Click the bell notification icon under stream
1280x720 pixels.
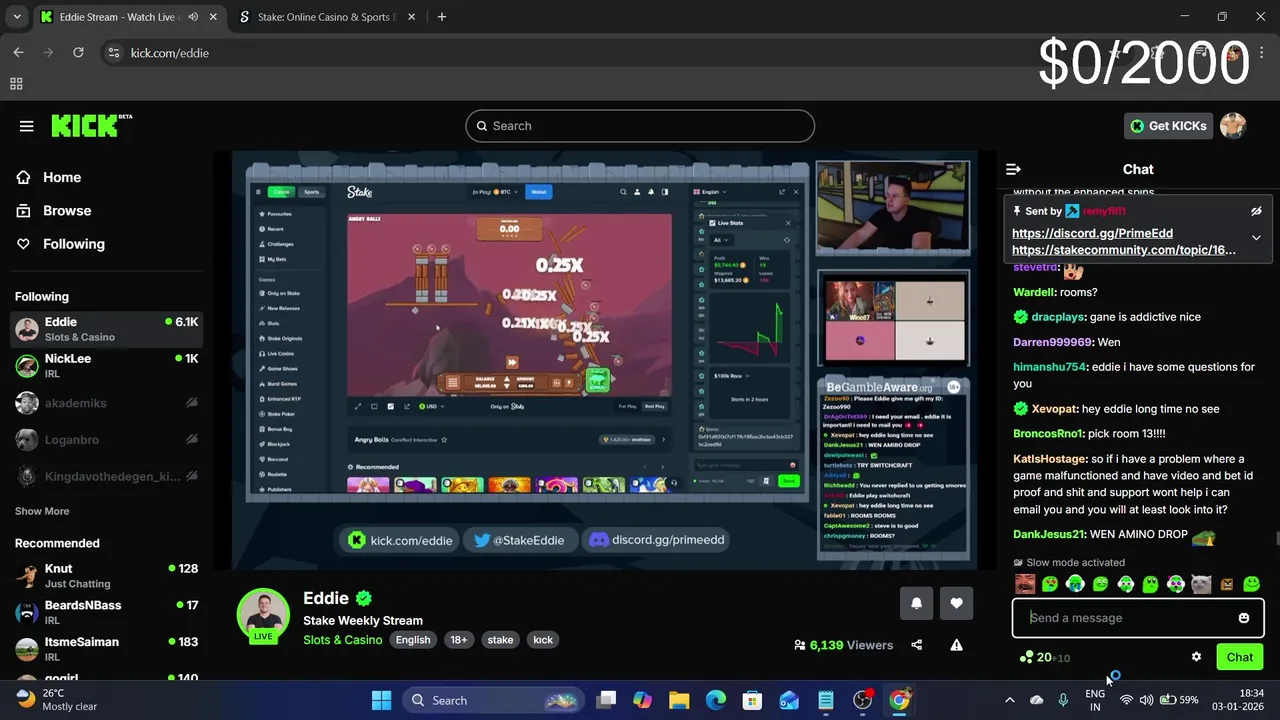point(916,603)
